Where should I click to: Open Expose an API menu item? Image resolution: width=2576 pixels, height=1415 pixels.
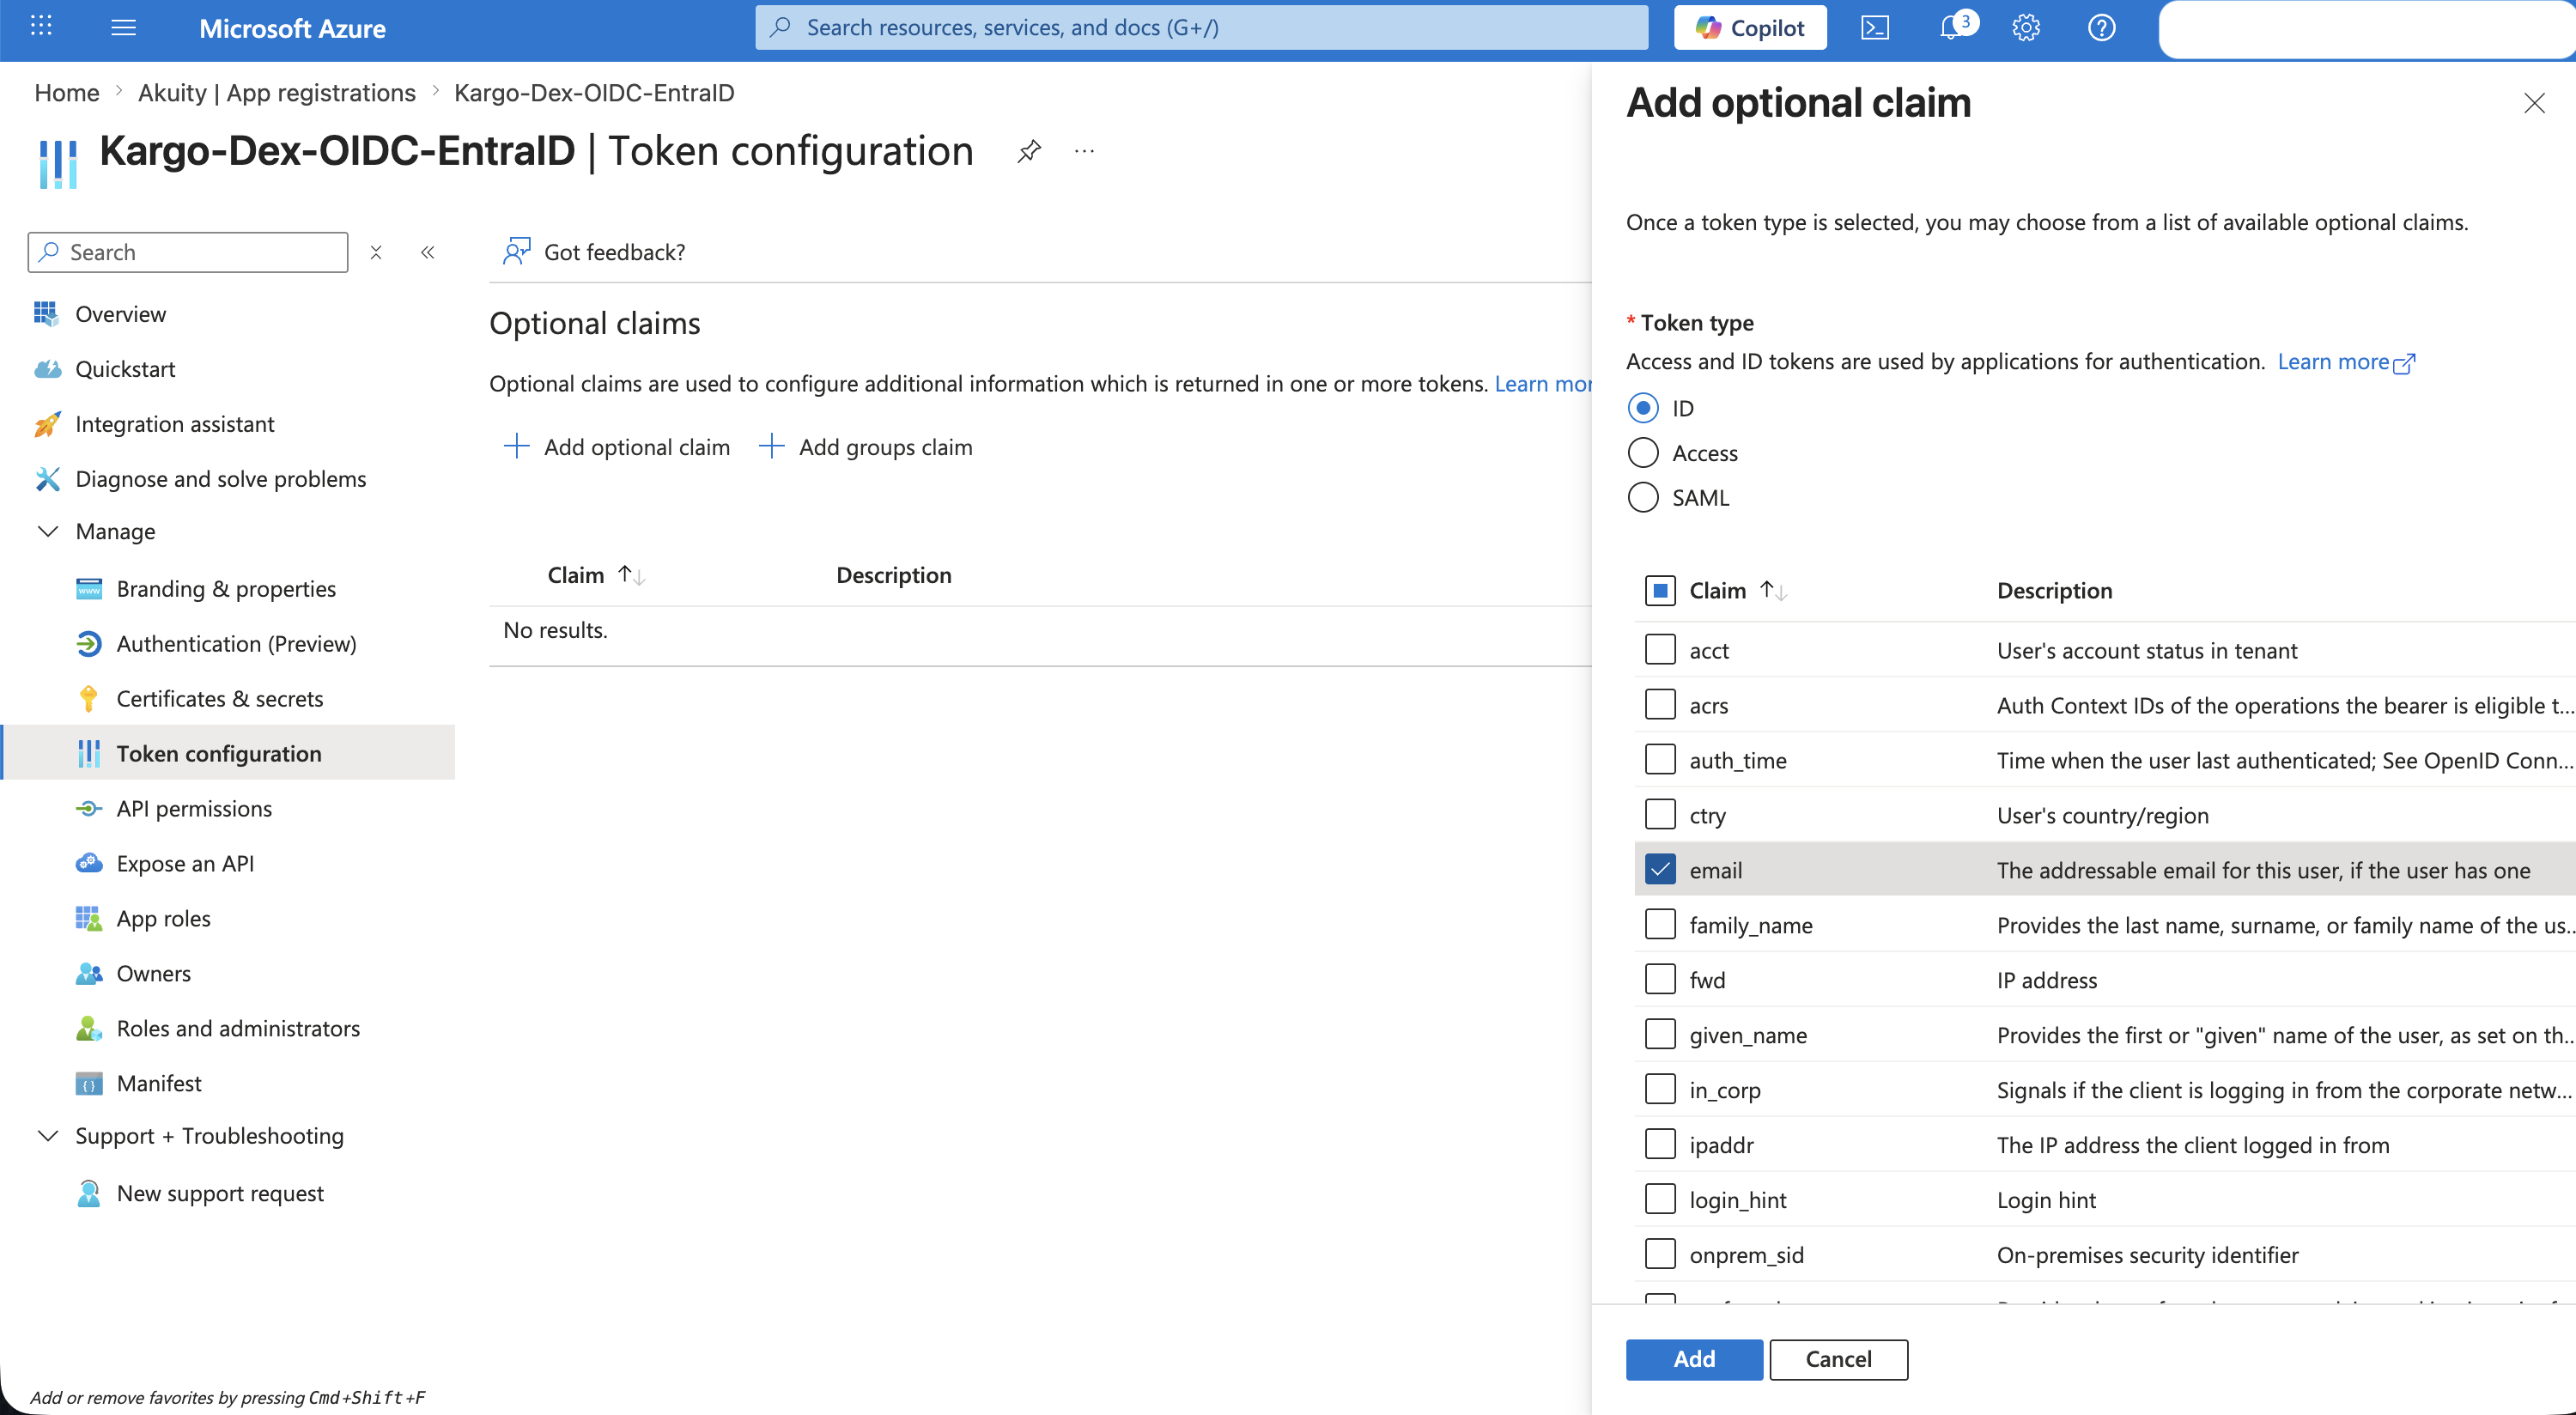coord(228,863)
